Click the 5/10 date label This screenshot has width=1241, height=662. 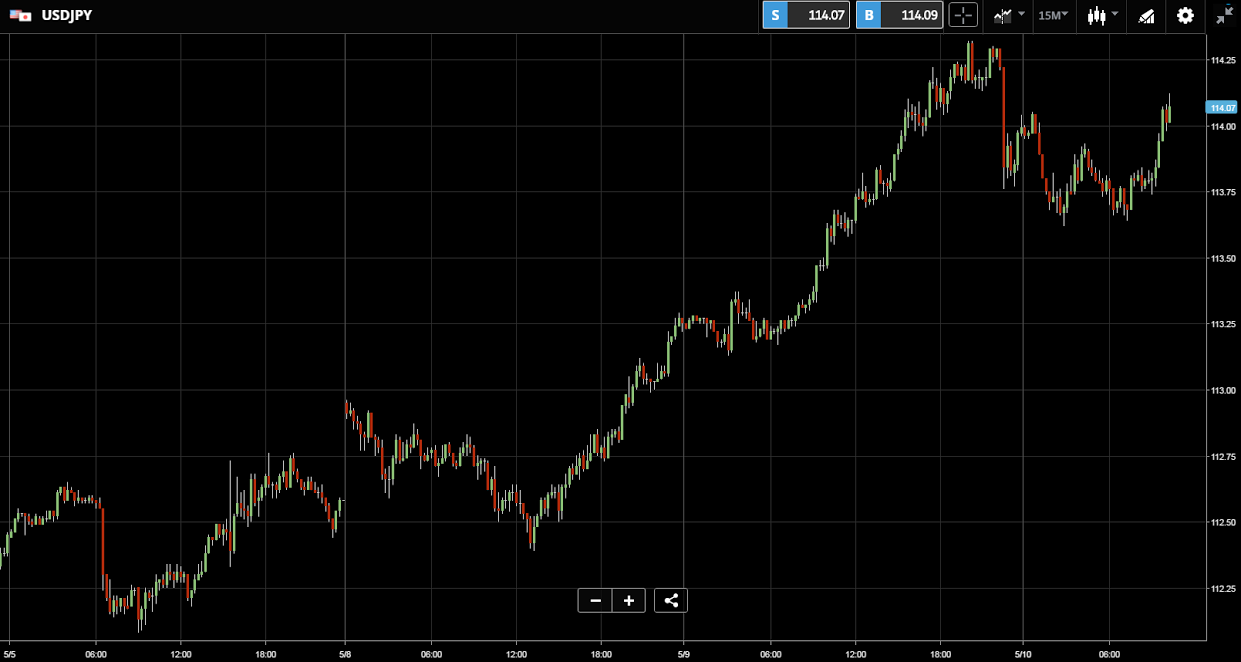point(1022,654)
